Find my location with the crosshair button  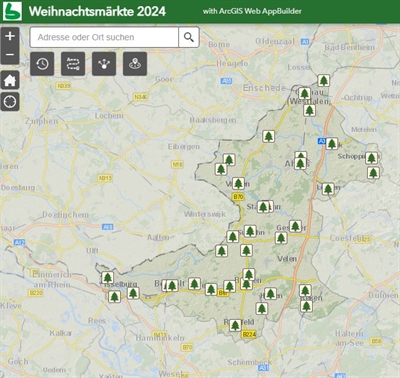coord(10,102)
